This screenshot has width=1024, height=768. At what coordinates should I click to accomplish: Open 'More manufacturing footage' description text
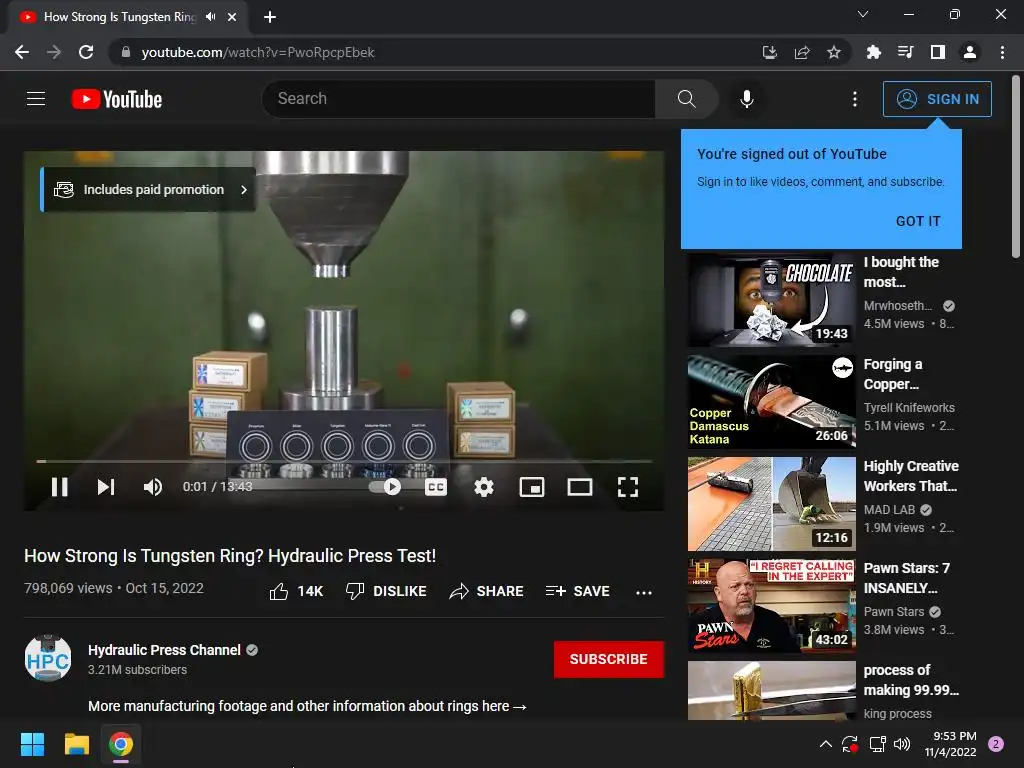[x=307, y=706]
